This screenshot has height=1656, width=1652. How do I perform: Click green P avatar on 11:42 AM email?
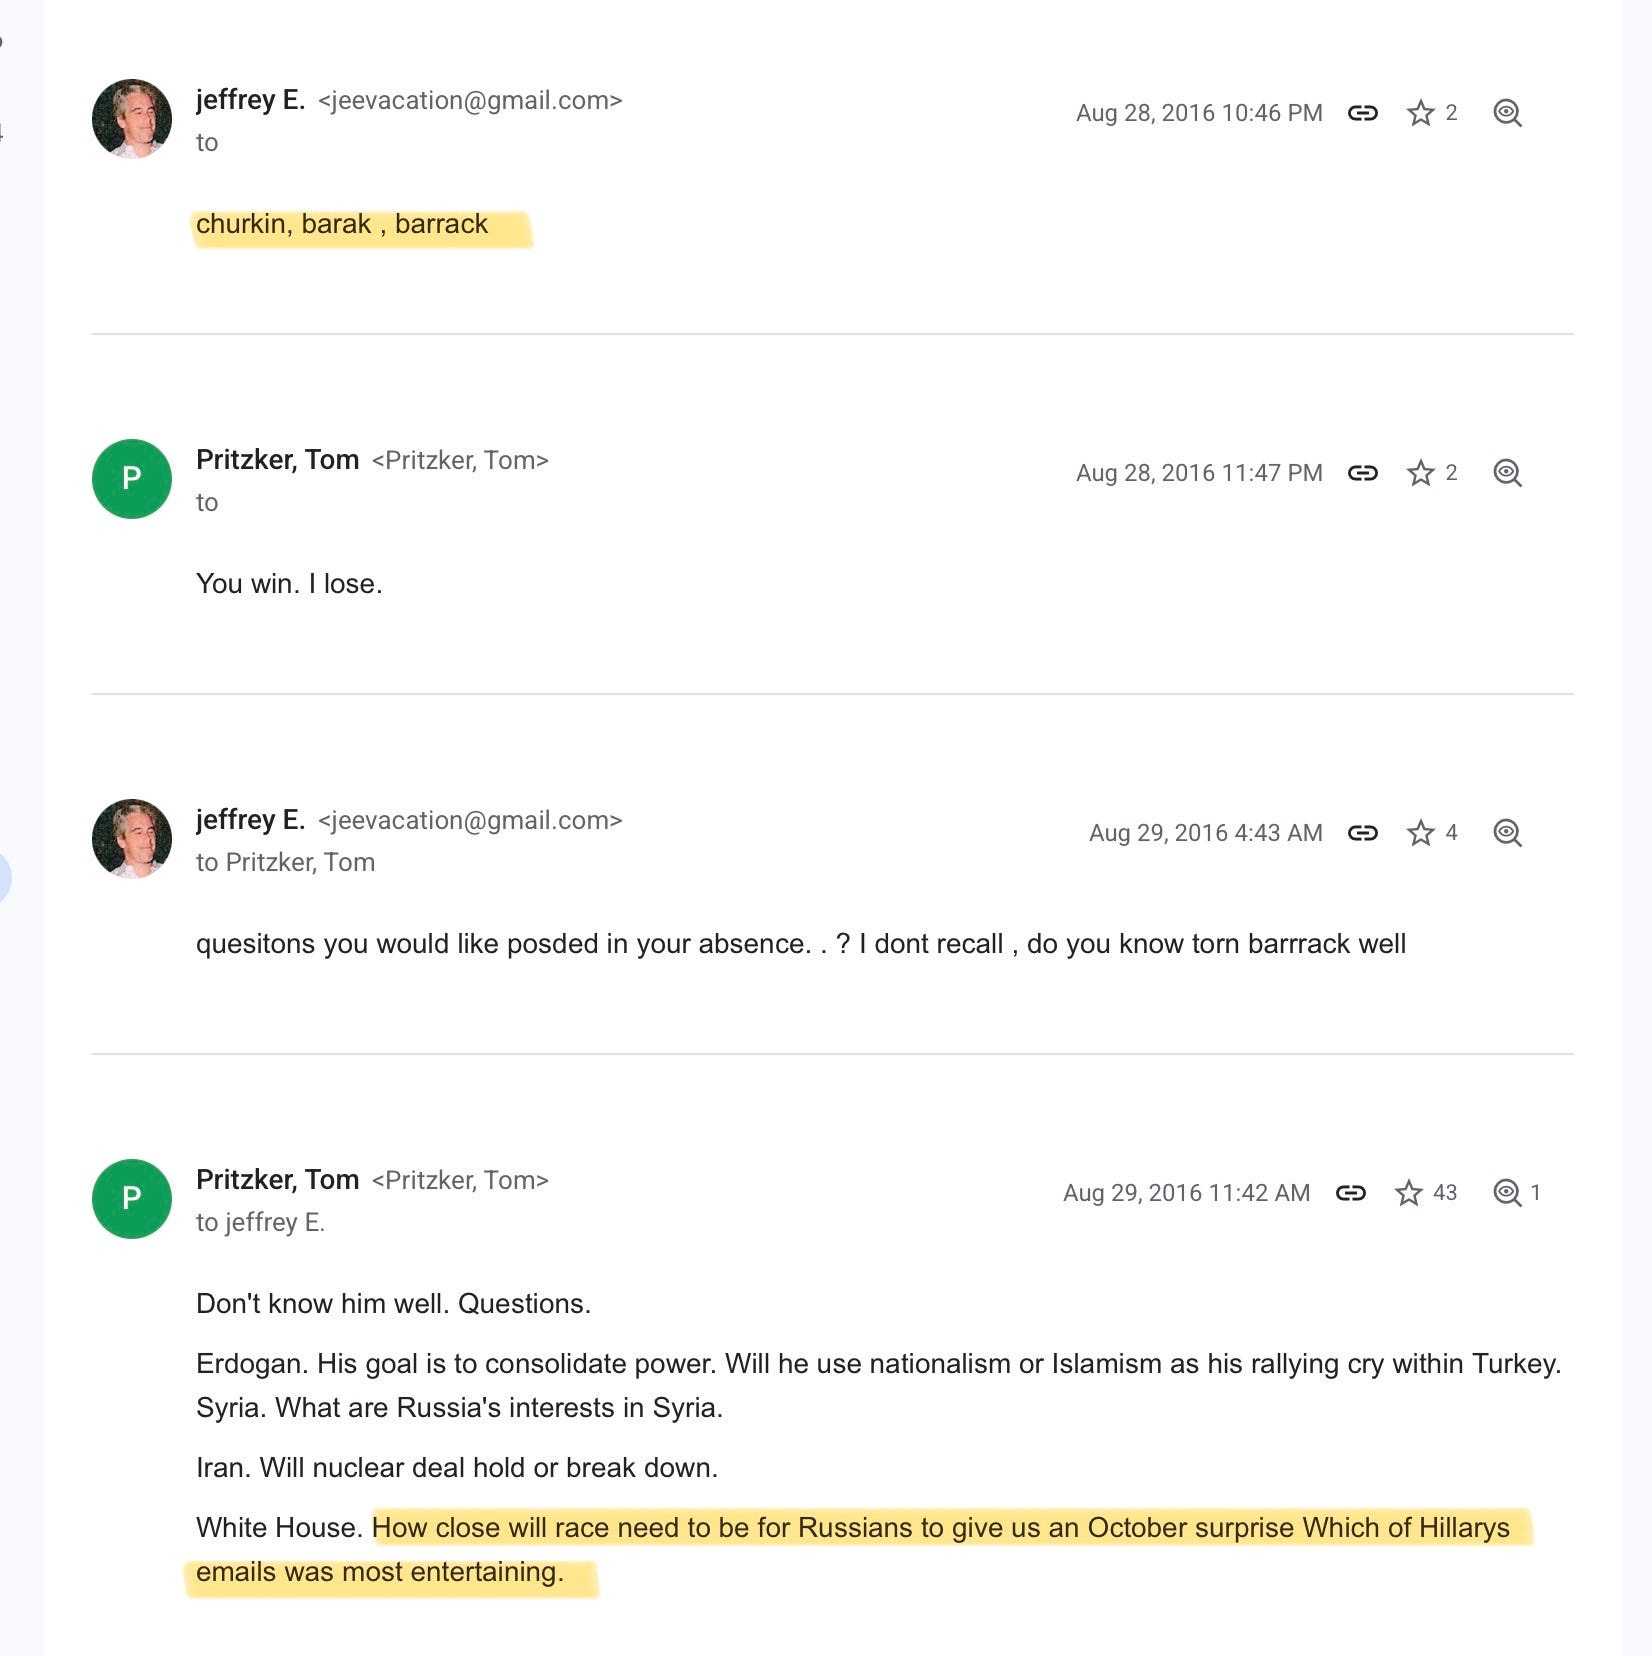(x=132, y=1199)
